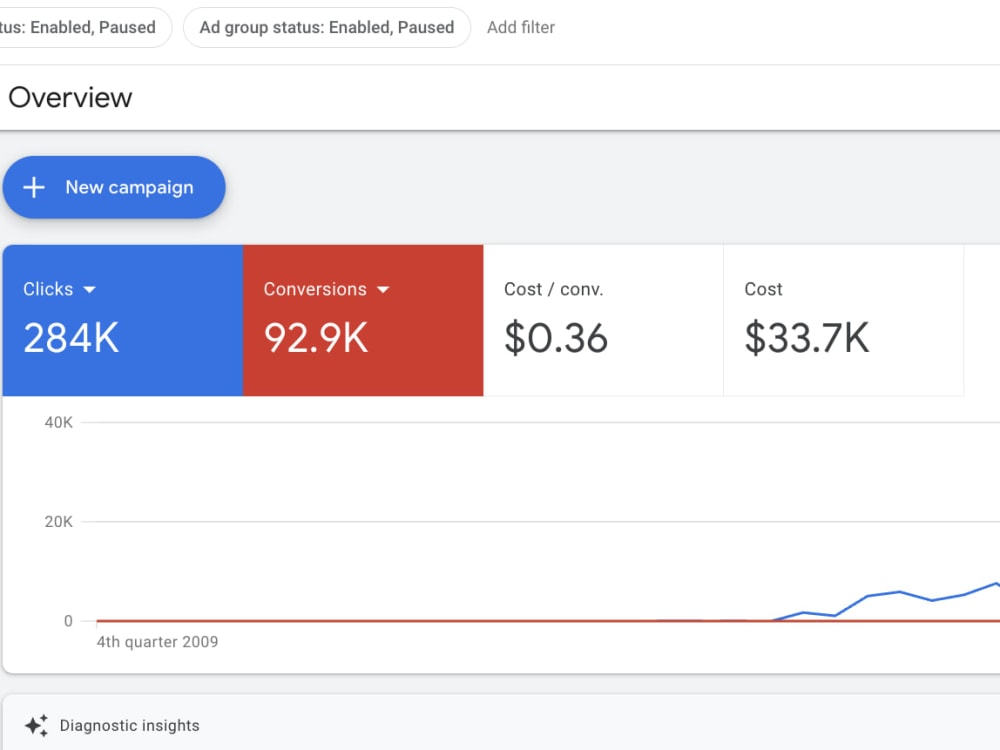Click the 40K gridline label on chart
1000x750 pixels.
pos(59,422)
